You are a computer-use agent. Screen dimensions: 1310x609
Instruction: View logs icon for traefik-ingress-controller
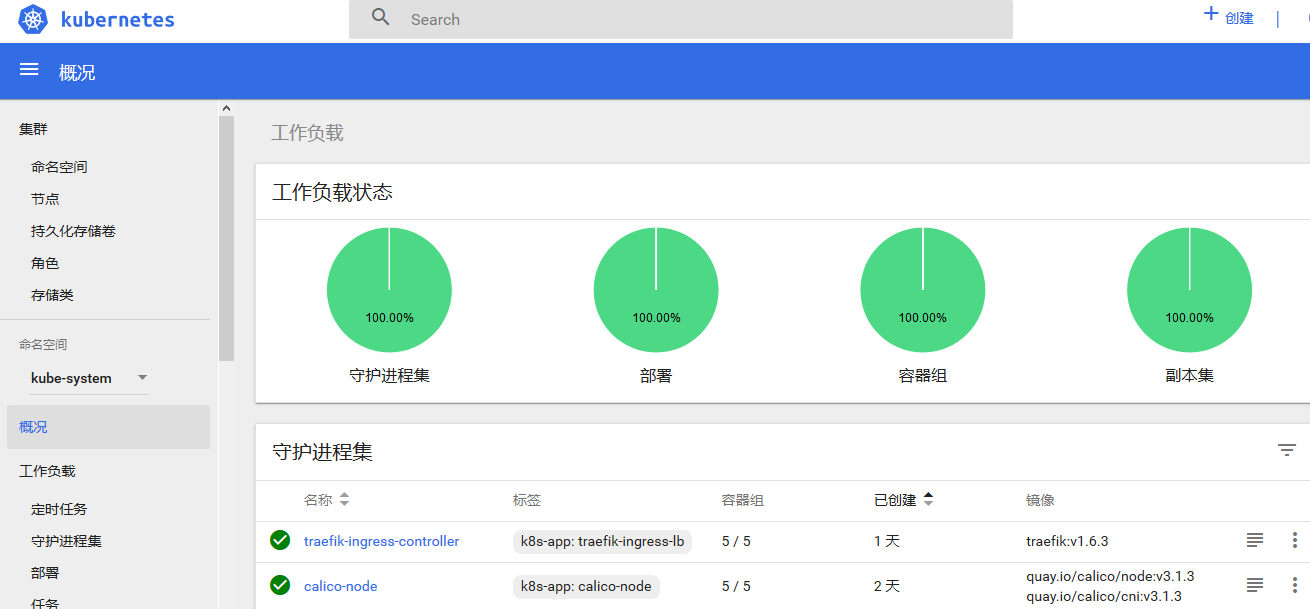[1255, 540]
